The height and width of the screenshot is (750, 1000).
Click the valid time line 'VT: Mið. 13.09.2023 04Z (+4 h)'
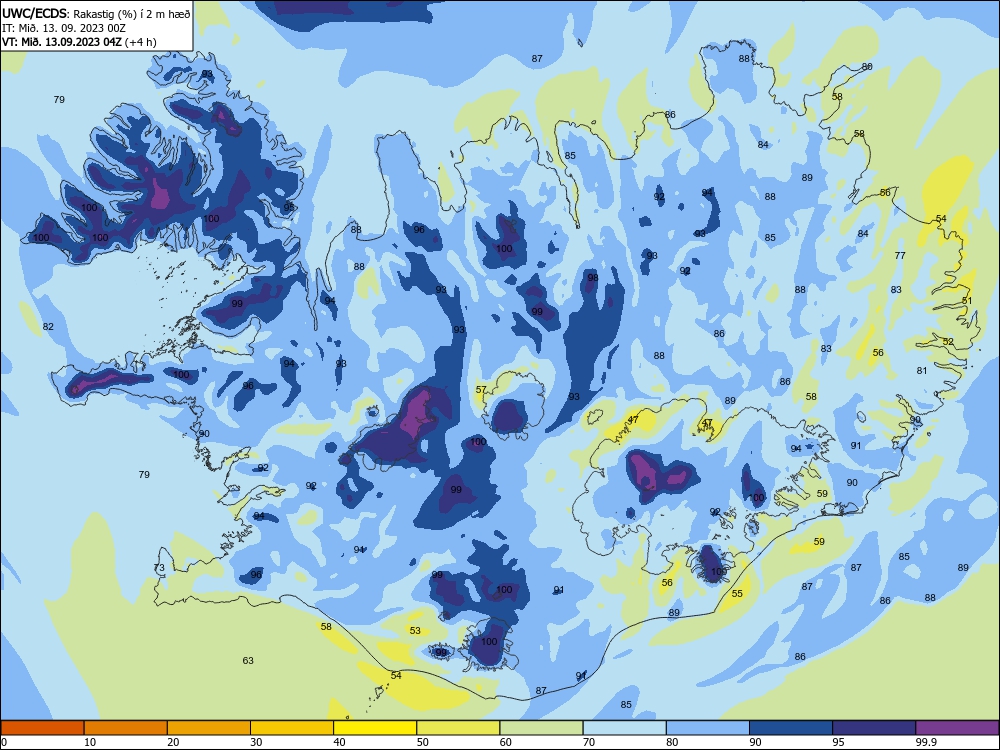click(x=79, y=42)
